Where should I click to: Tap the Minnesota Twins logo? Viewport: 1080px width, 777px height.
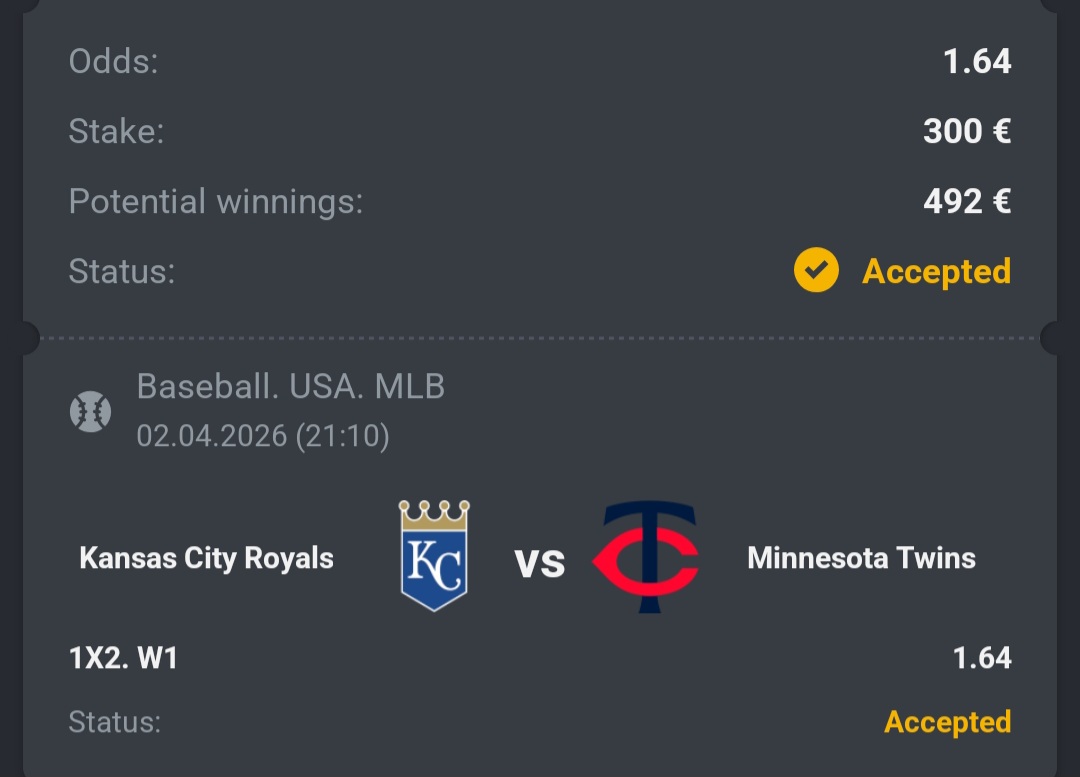point(646,557)
